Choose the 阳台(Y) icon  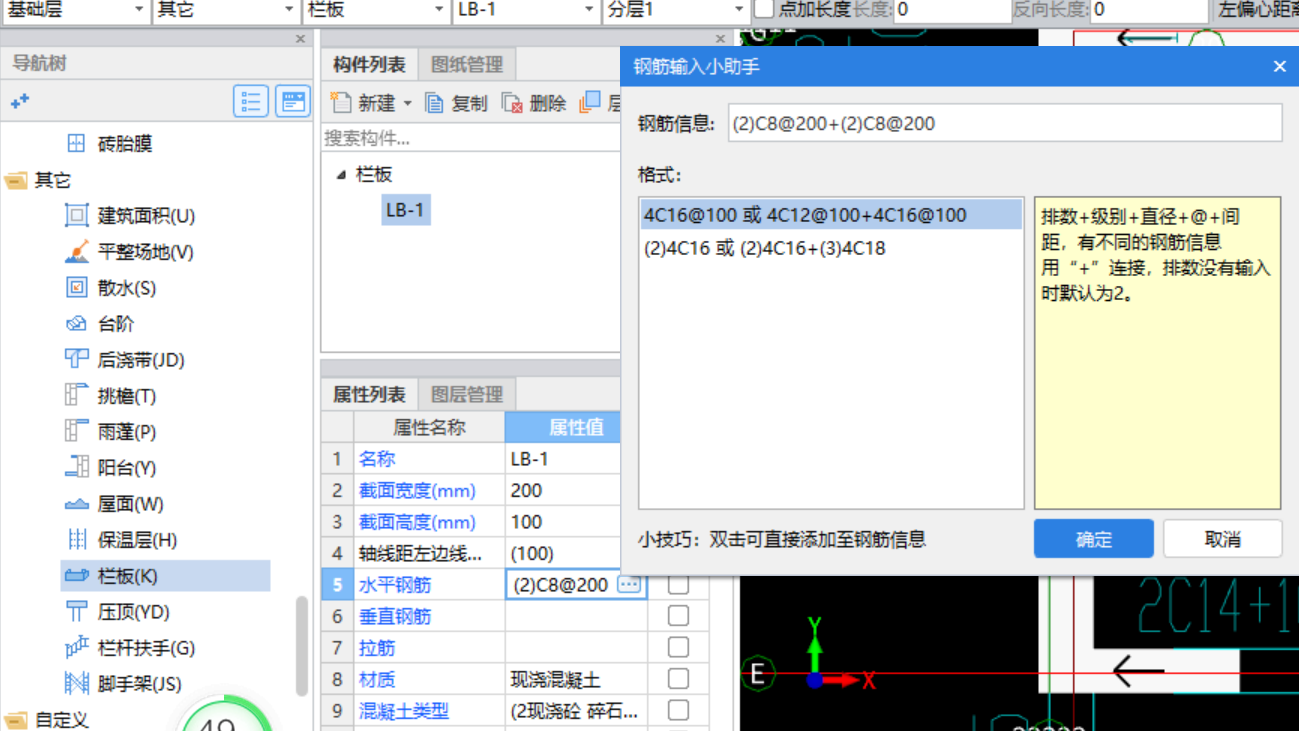coord(76,468)
